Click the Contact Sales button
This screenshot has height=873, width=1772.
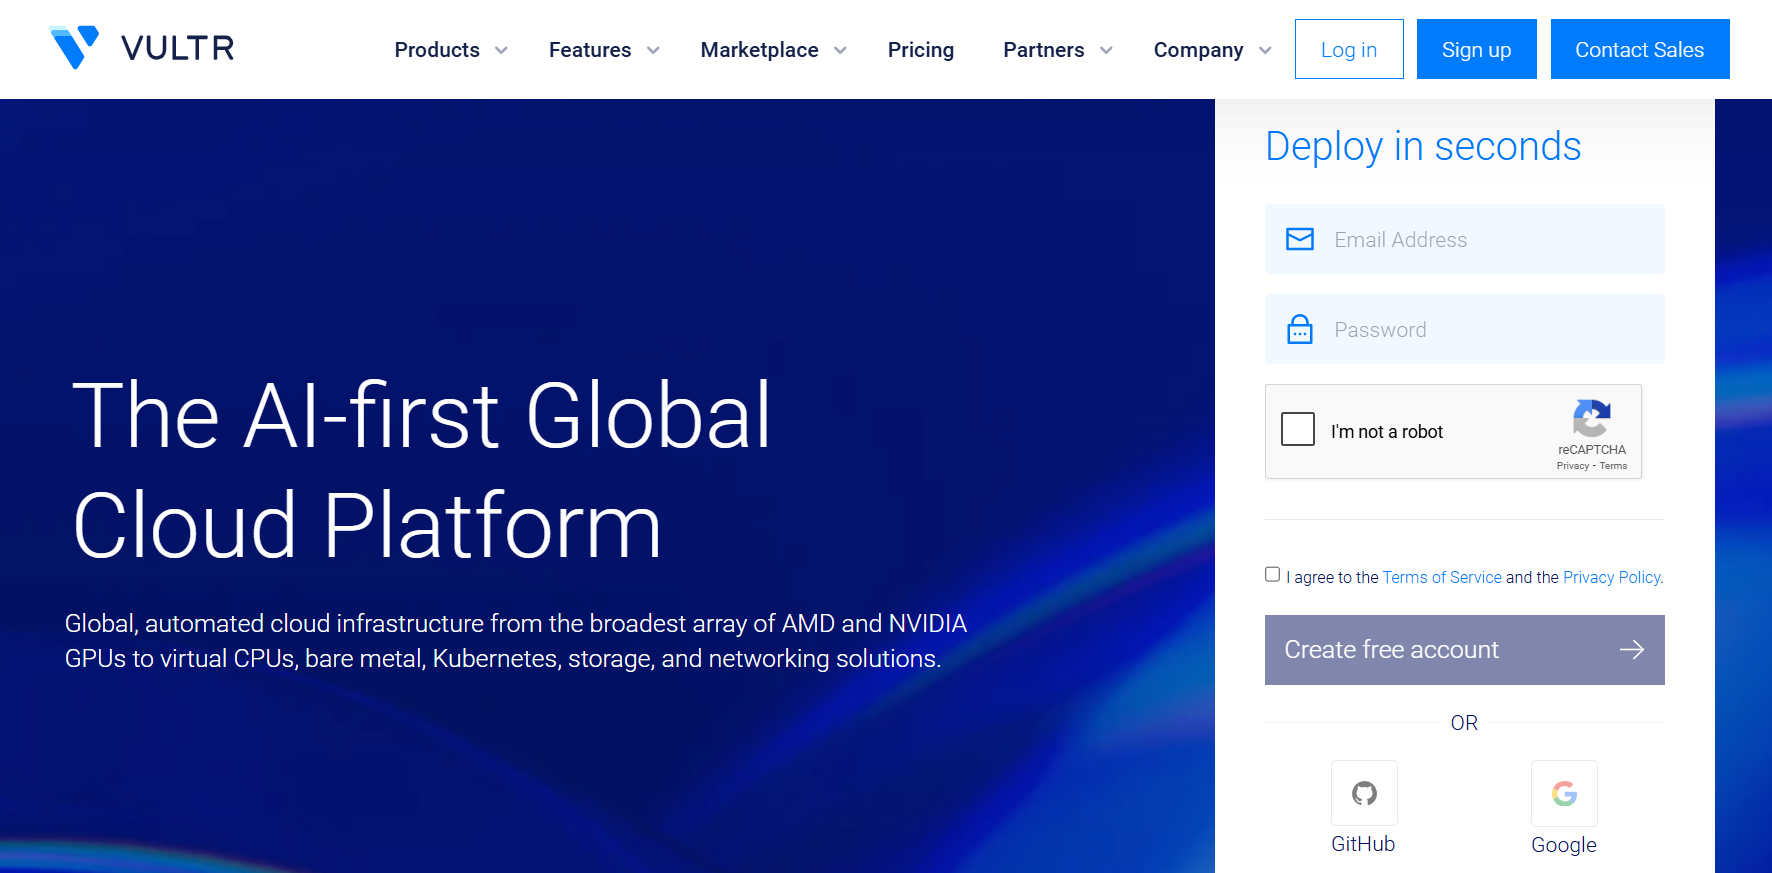(1640, 49)
